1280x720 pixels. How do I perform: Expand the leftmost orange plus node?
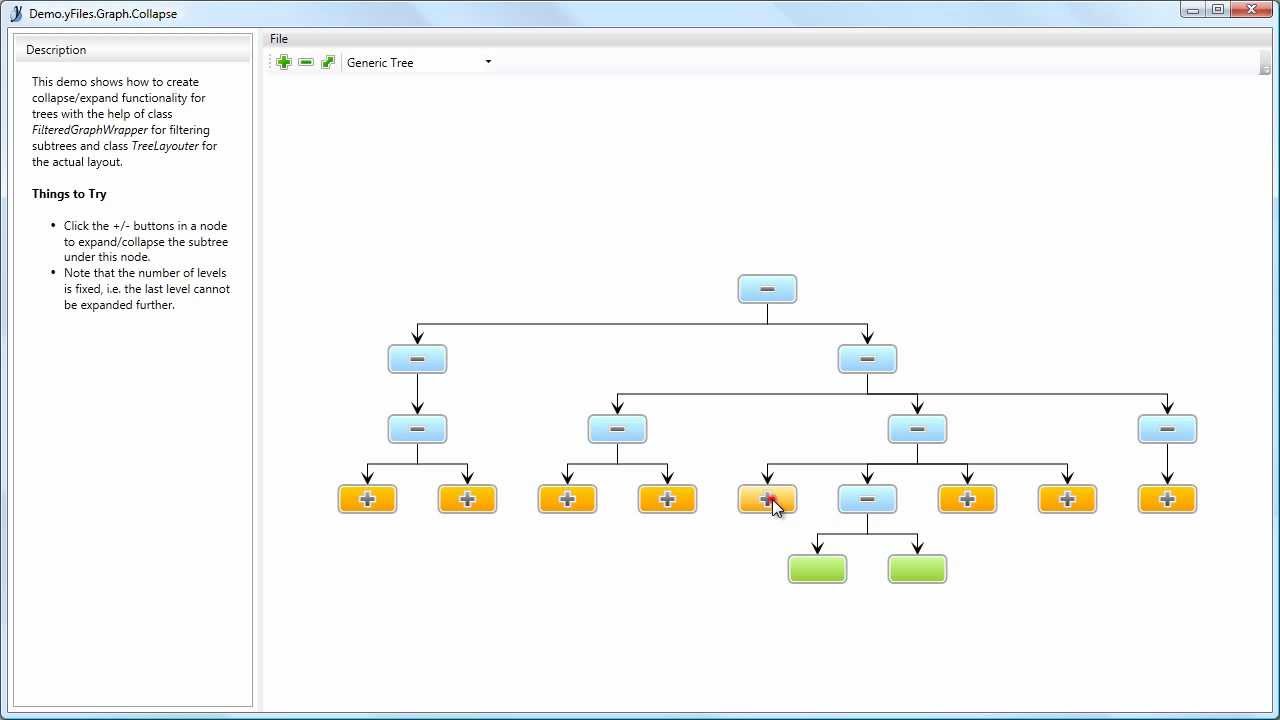367,499
